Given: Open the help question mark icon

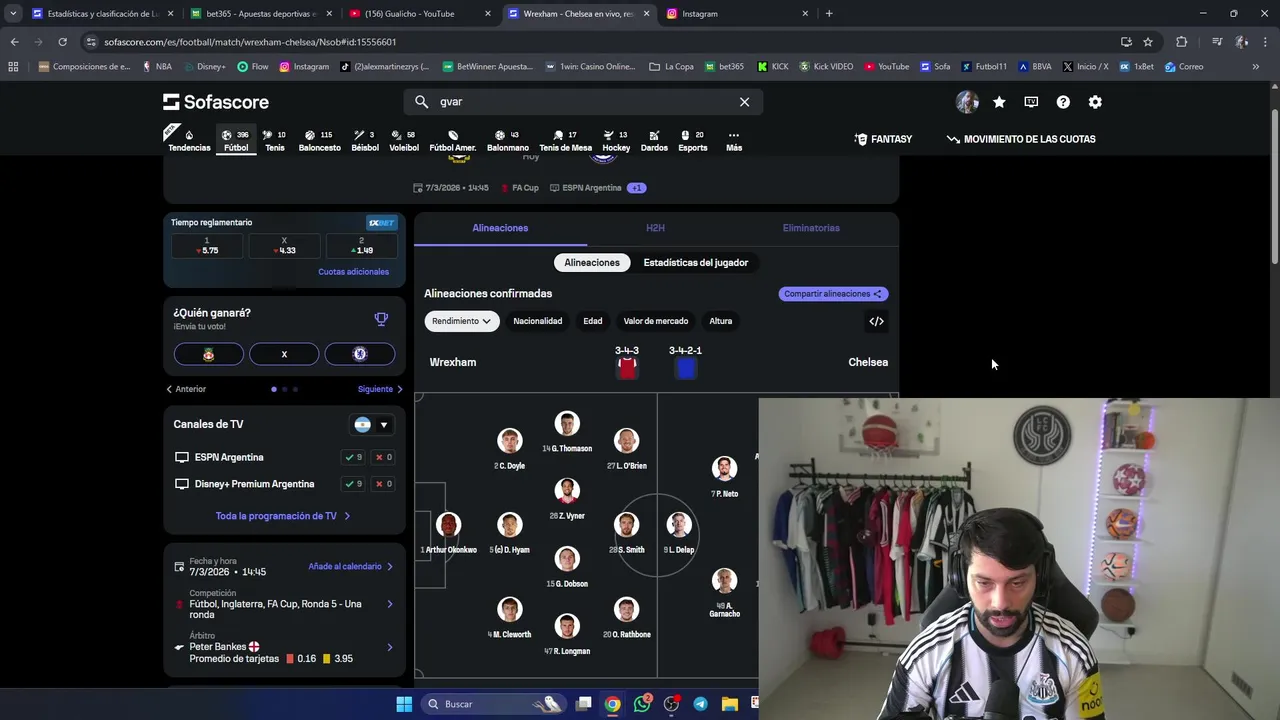Looking at the screenshot, I should pos(1063,102).
